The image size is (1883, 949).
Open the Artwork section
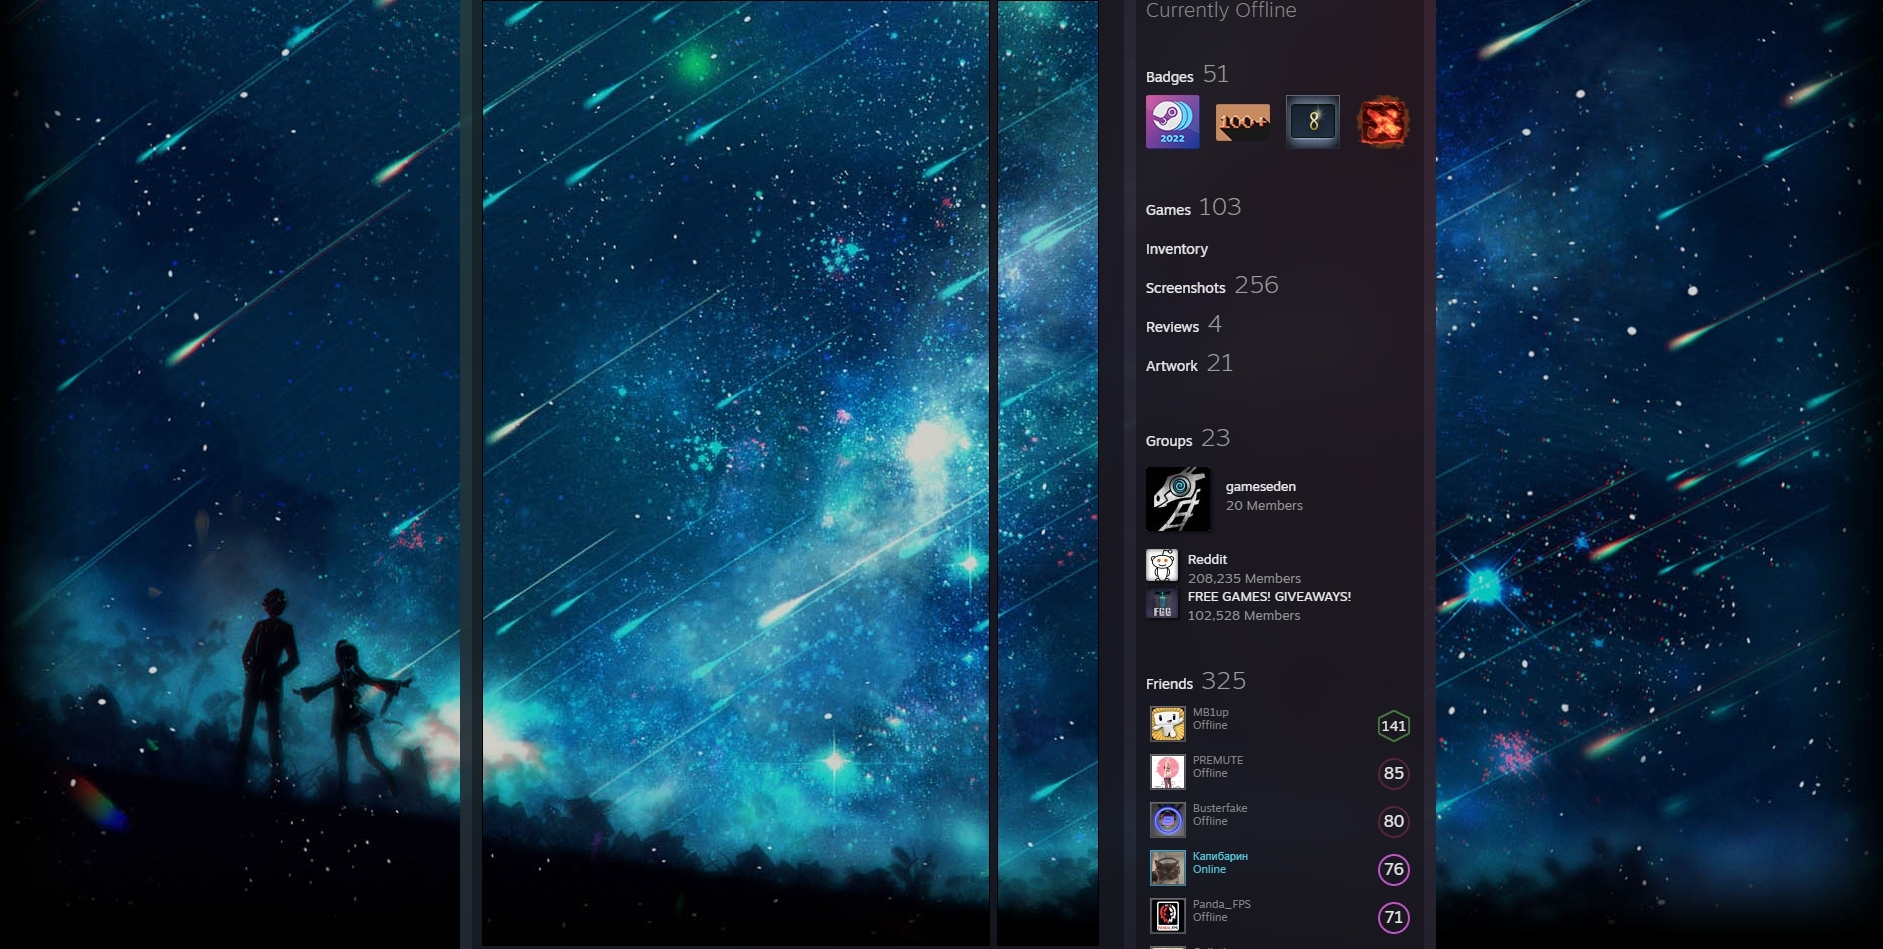coord(1170,365)
